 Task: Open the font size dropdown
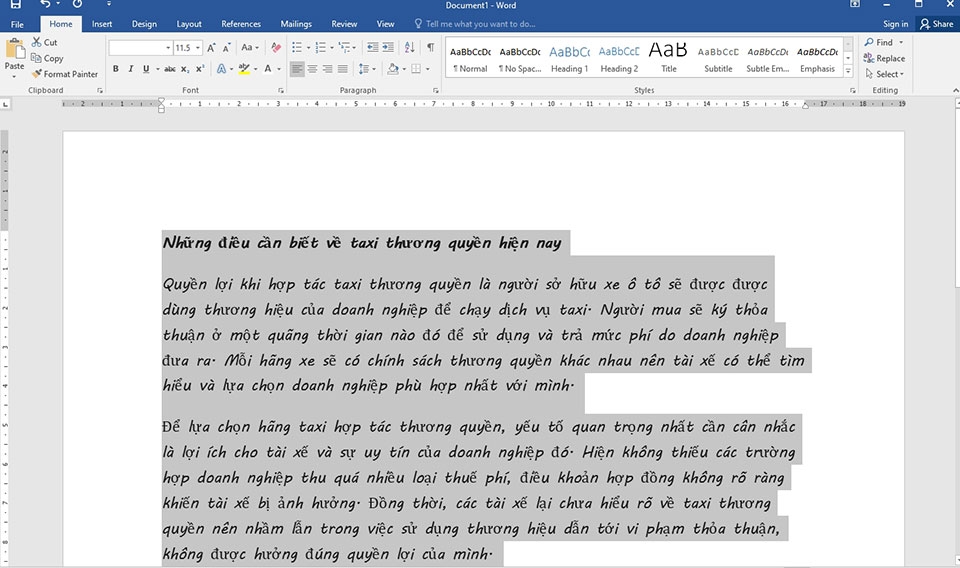[x=198, y=47]
